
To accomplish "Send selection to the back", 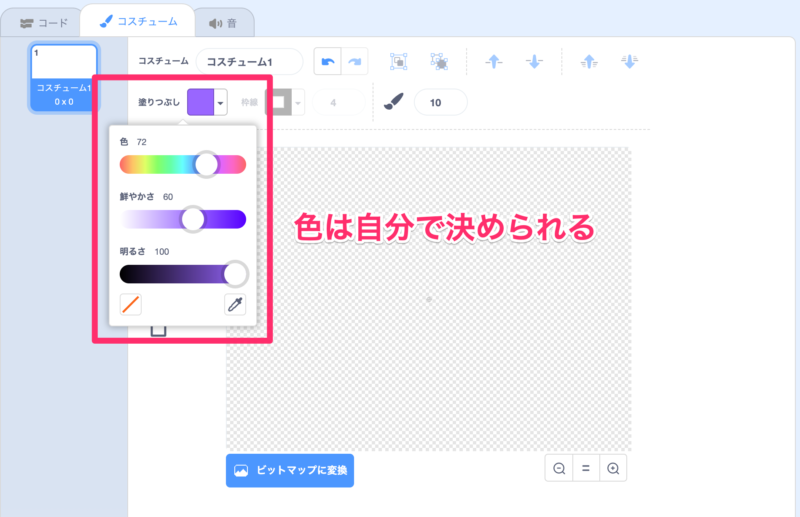I will click(629, 62).
